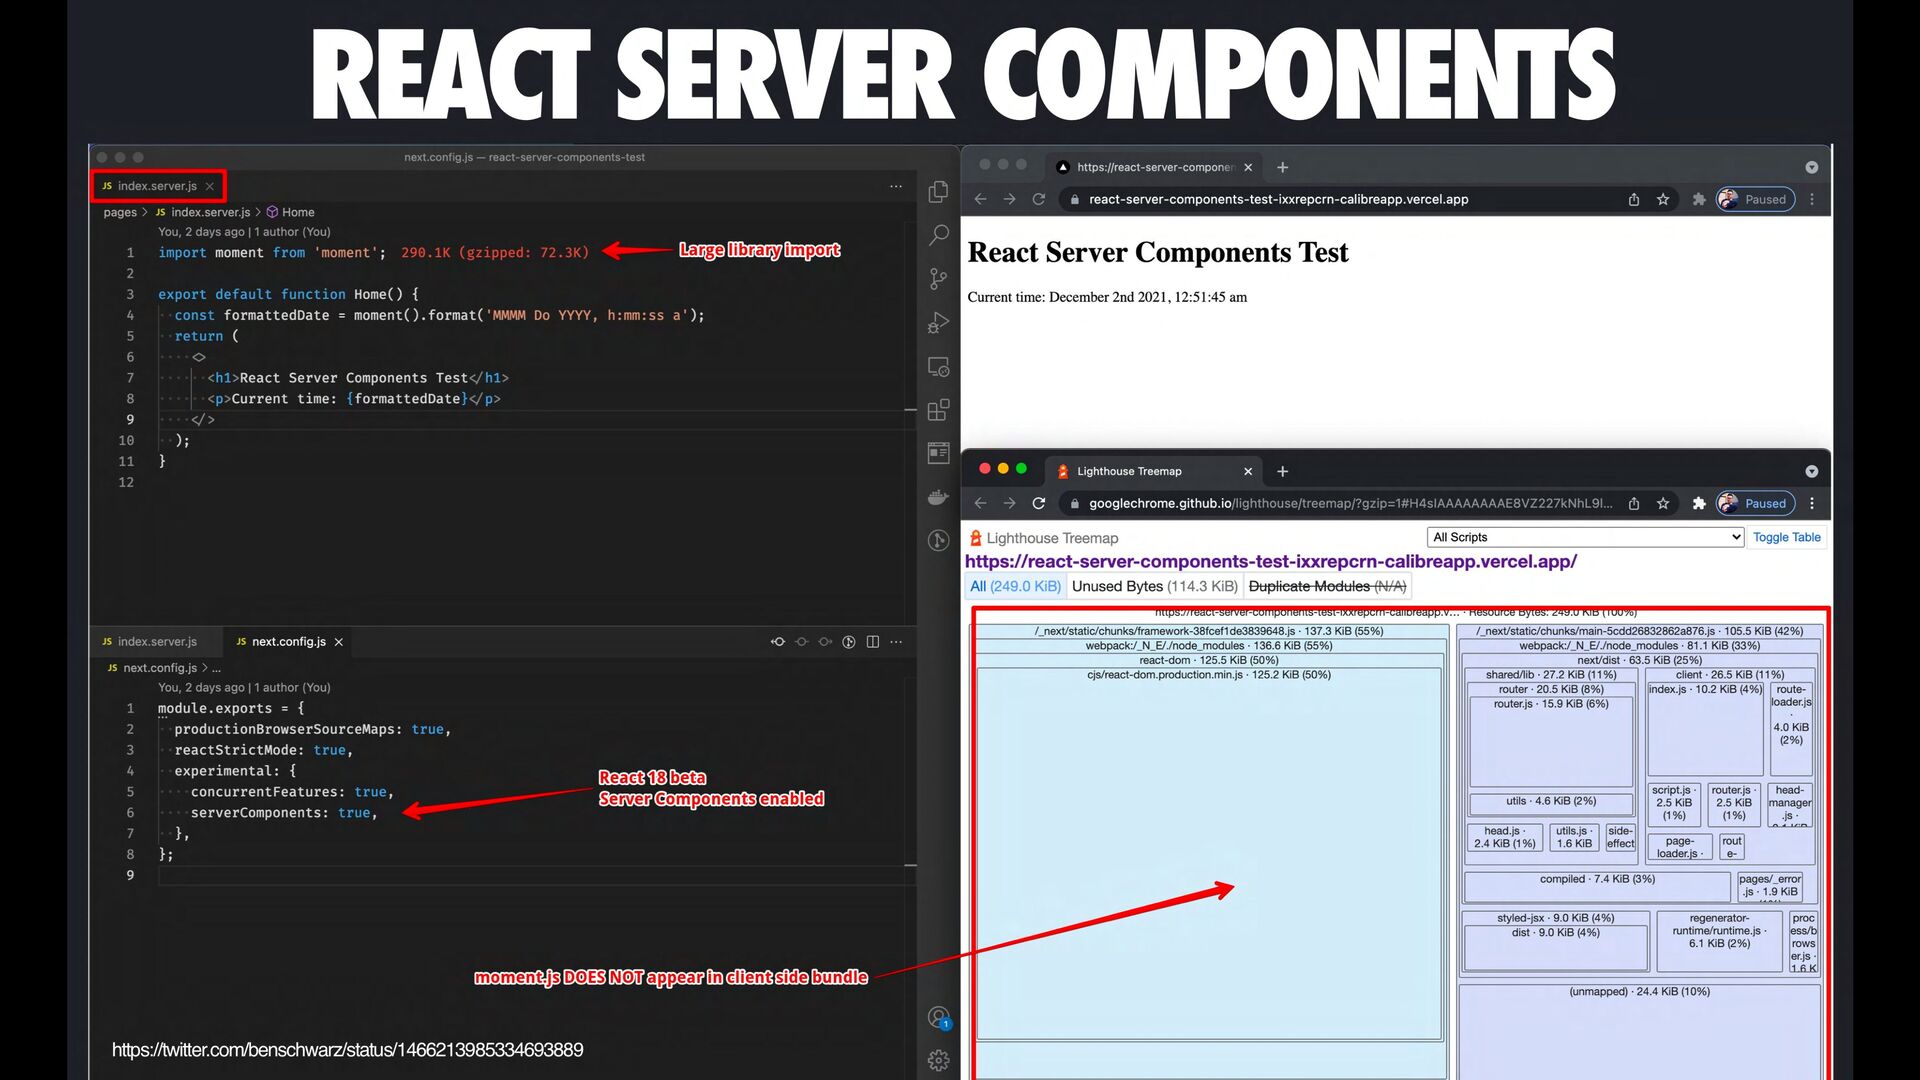The image size is (1920, 1080).
Task: Open the Manage gear in VS Code activity bar
Action: pos(938,1060)
